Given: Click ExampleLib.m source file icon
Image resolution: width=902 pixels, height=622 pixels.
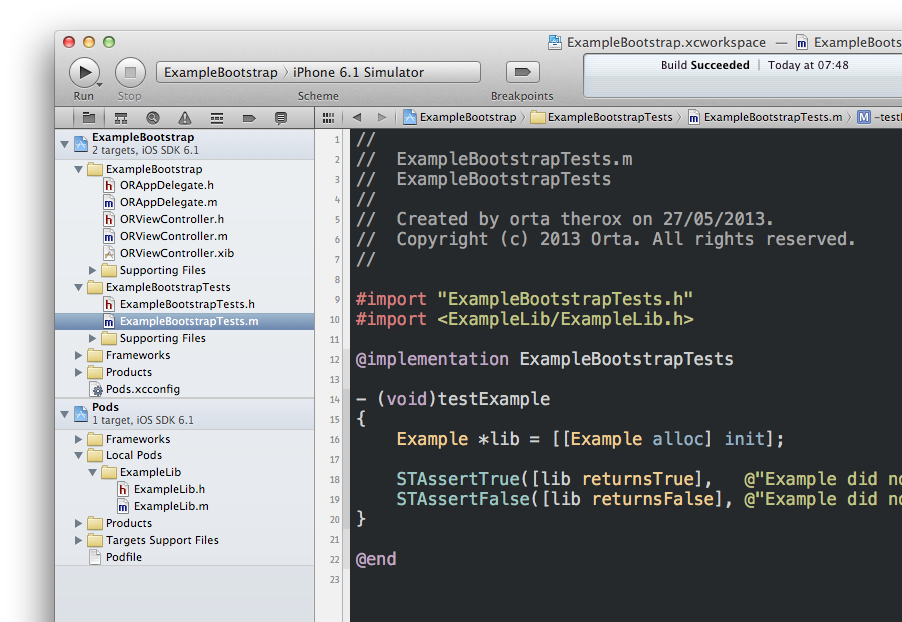Looking at the screenshot, I should (x=123, y=506).
